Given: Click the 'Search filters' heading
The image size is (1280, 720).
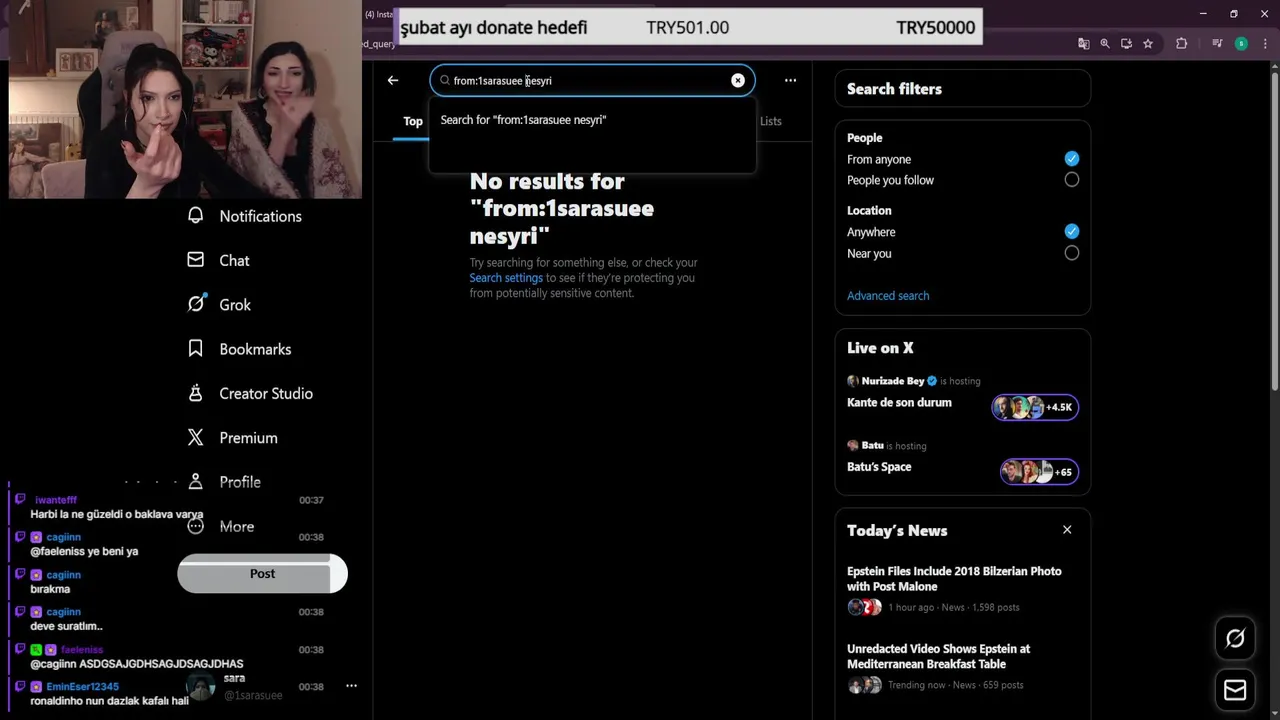Looking at the screenshot, I should [x=894, y=89].
